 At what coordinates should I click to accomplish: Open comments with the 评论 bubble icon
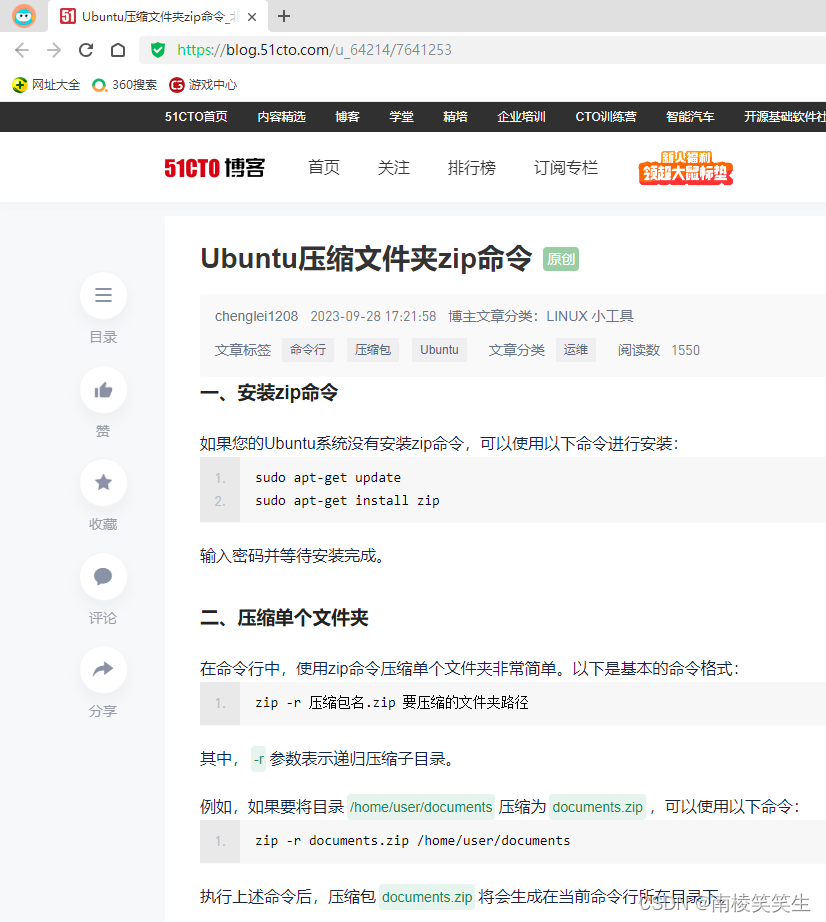click(103, 576)
